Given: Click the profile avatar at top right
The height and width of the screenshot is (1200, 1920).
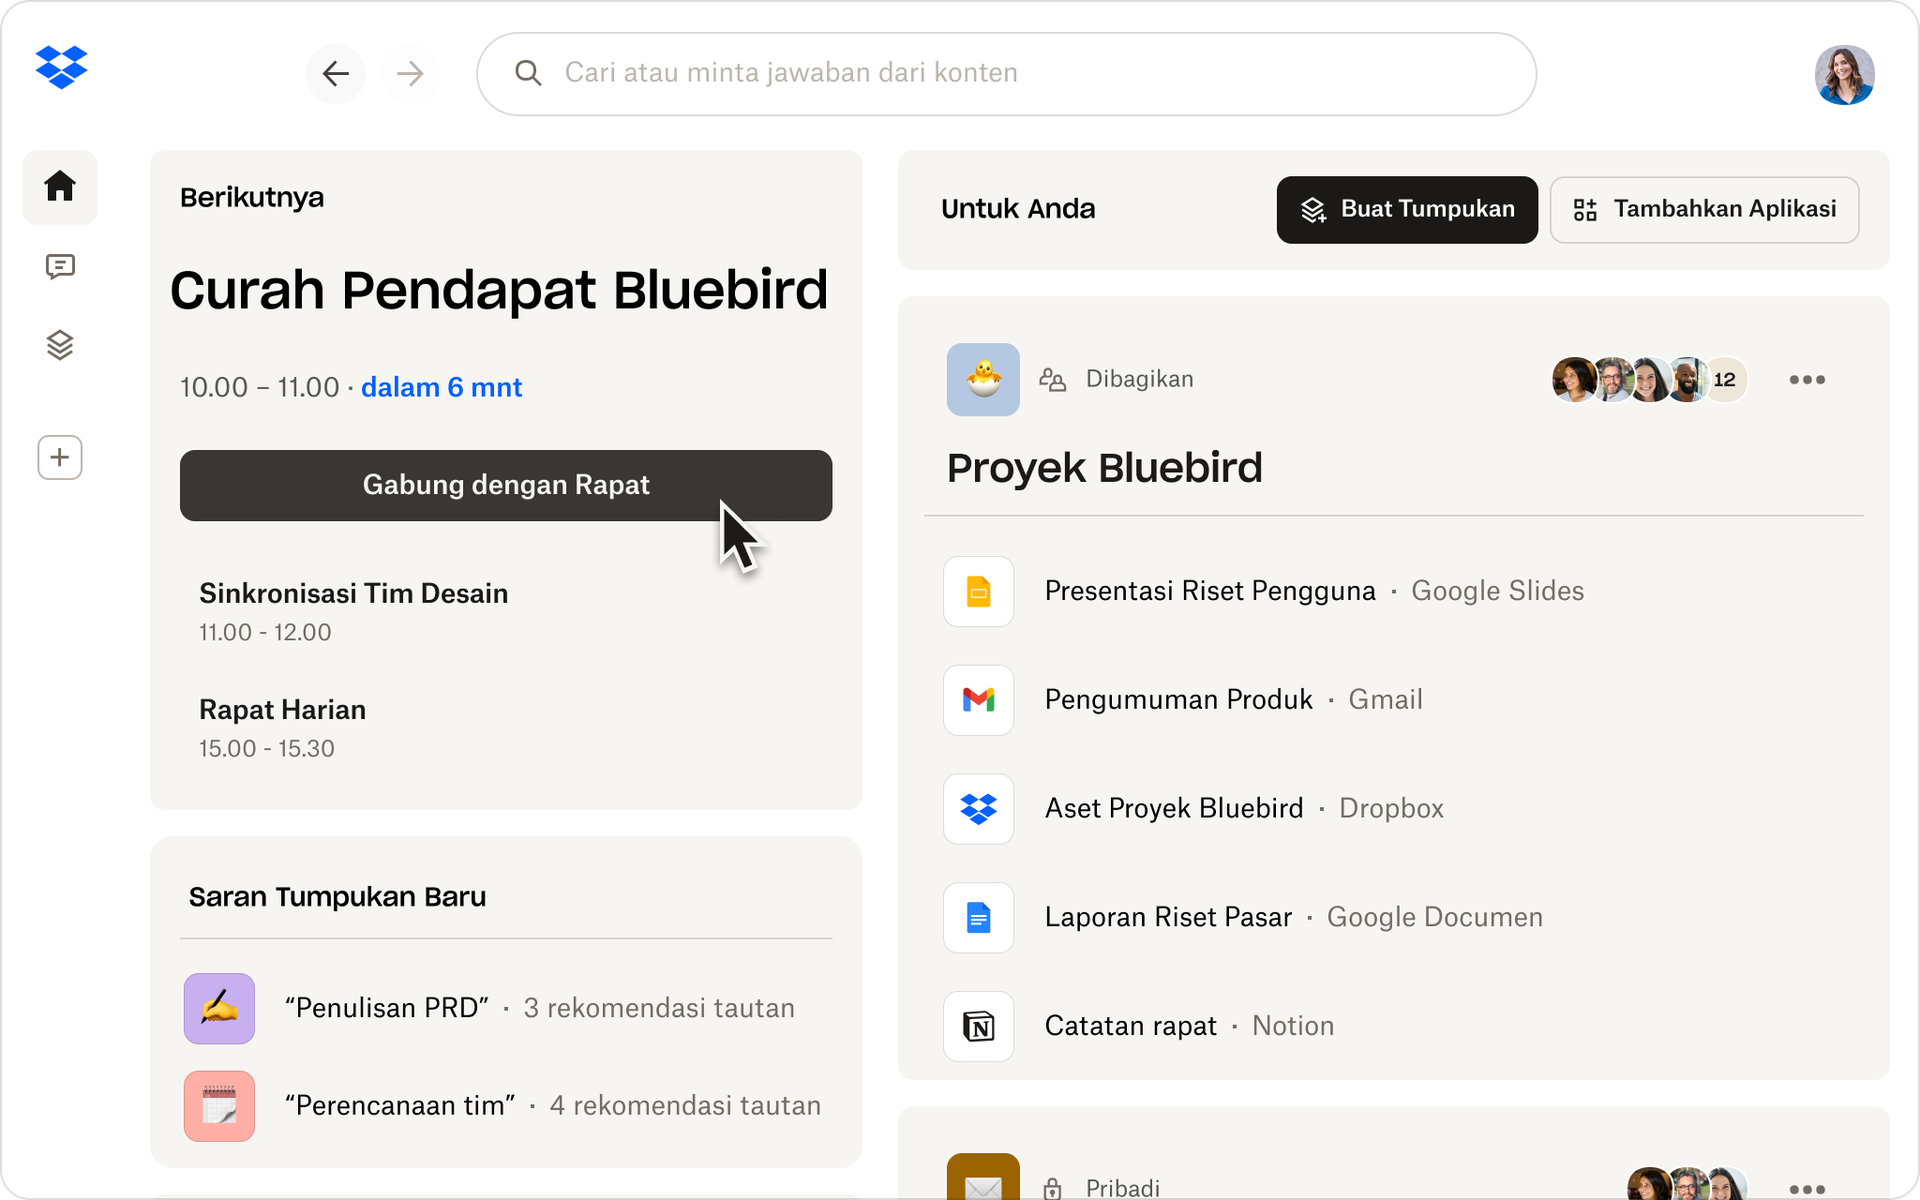Looking at the screenshot, I should (1844, 75).
